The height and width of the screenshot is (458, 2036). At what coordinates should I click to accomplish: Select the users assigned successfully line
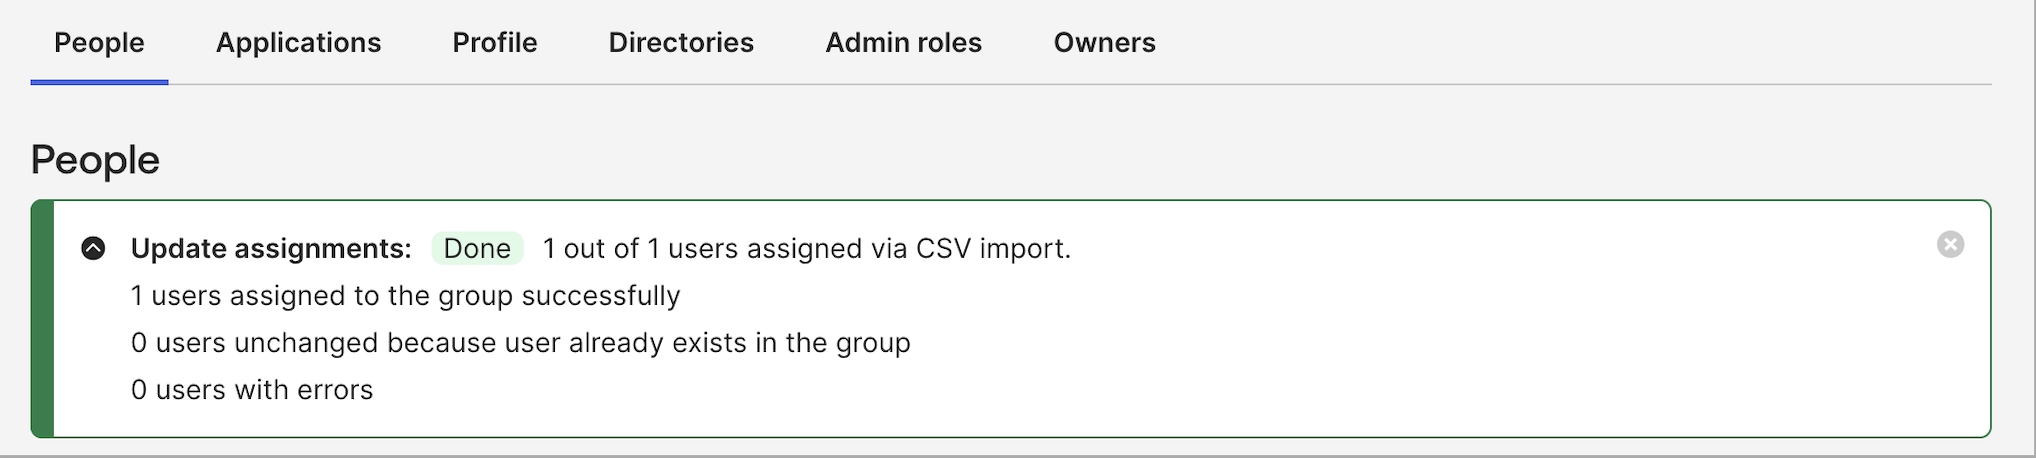405,296
